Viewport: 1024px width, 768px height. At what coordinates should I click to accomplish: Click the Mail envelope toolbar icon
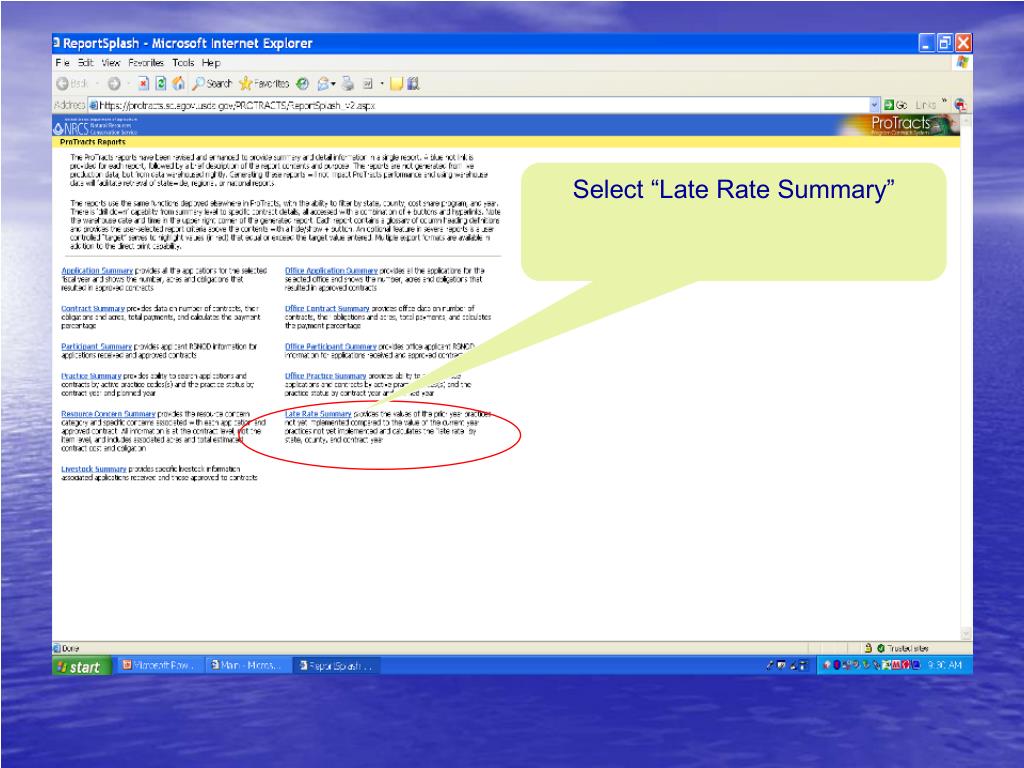(x=323, y=84)
